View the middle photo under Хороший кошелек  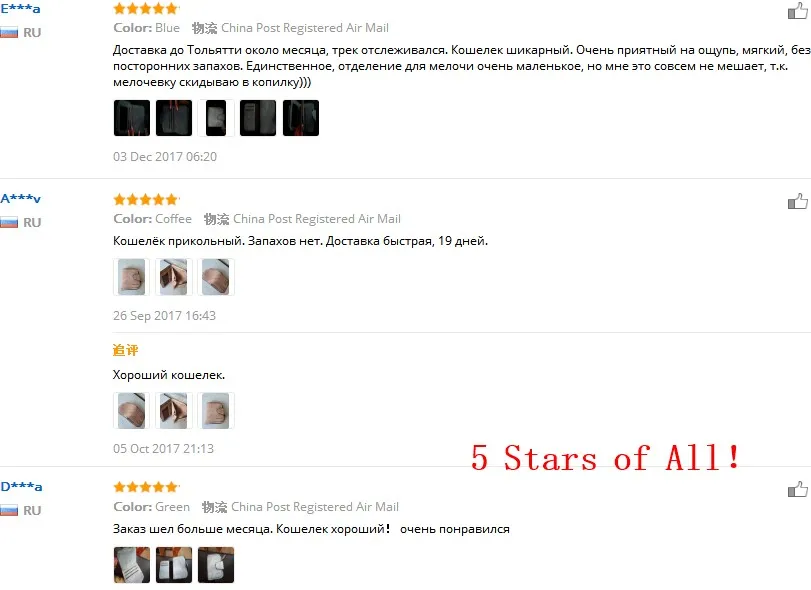point(174,411)
